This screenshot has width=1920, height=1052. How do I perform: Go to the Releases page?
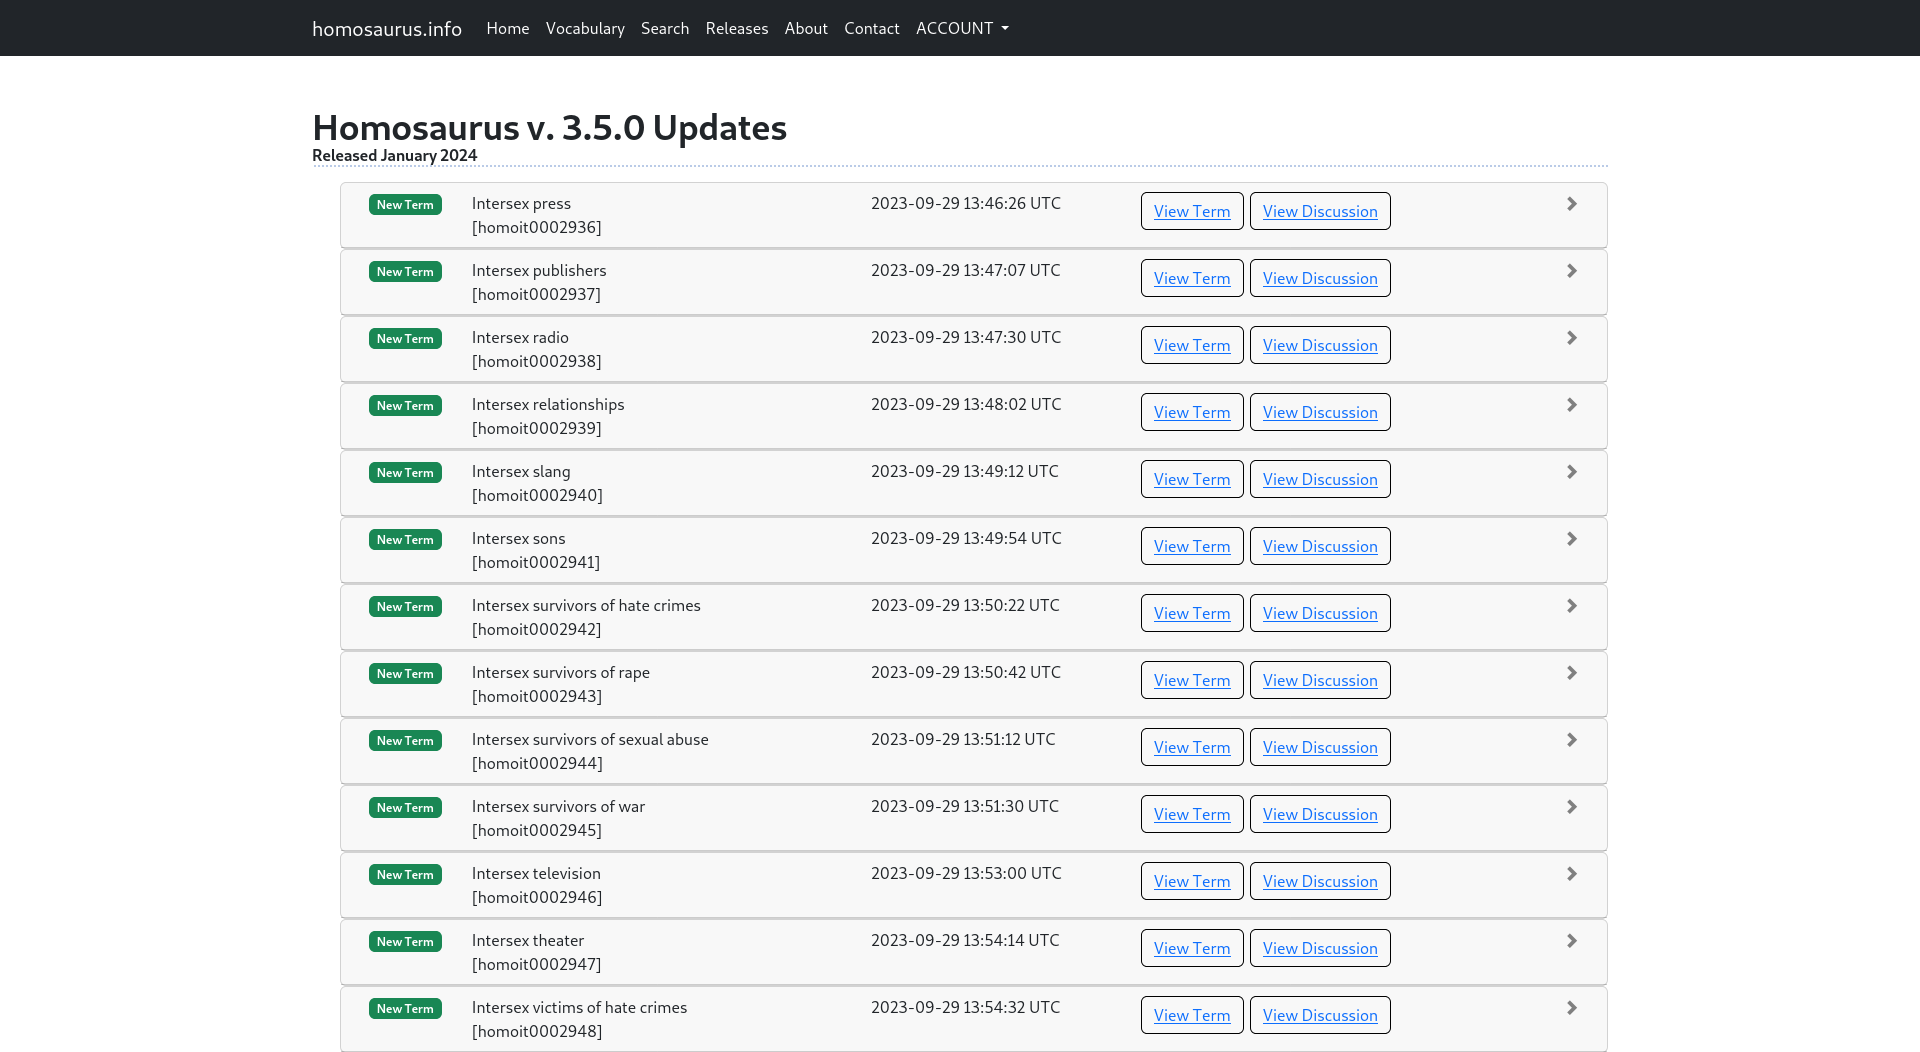[x=736, y=28]
